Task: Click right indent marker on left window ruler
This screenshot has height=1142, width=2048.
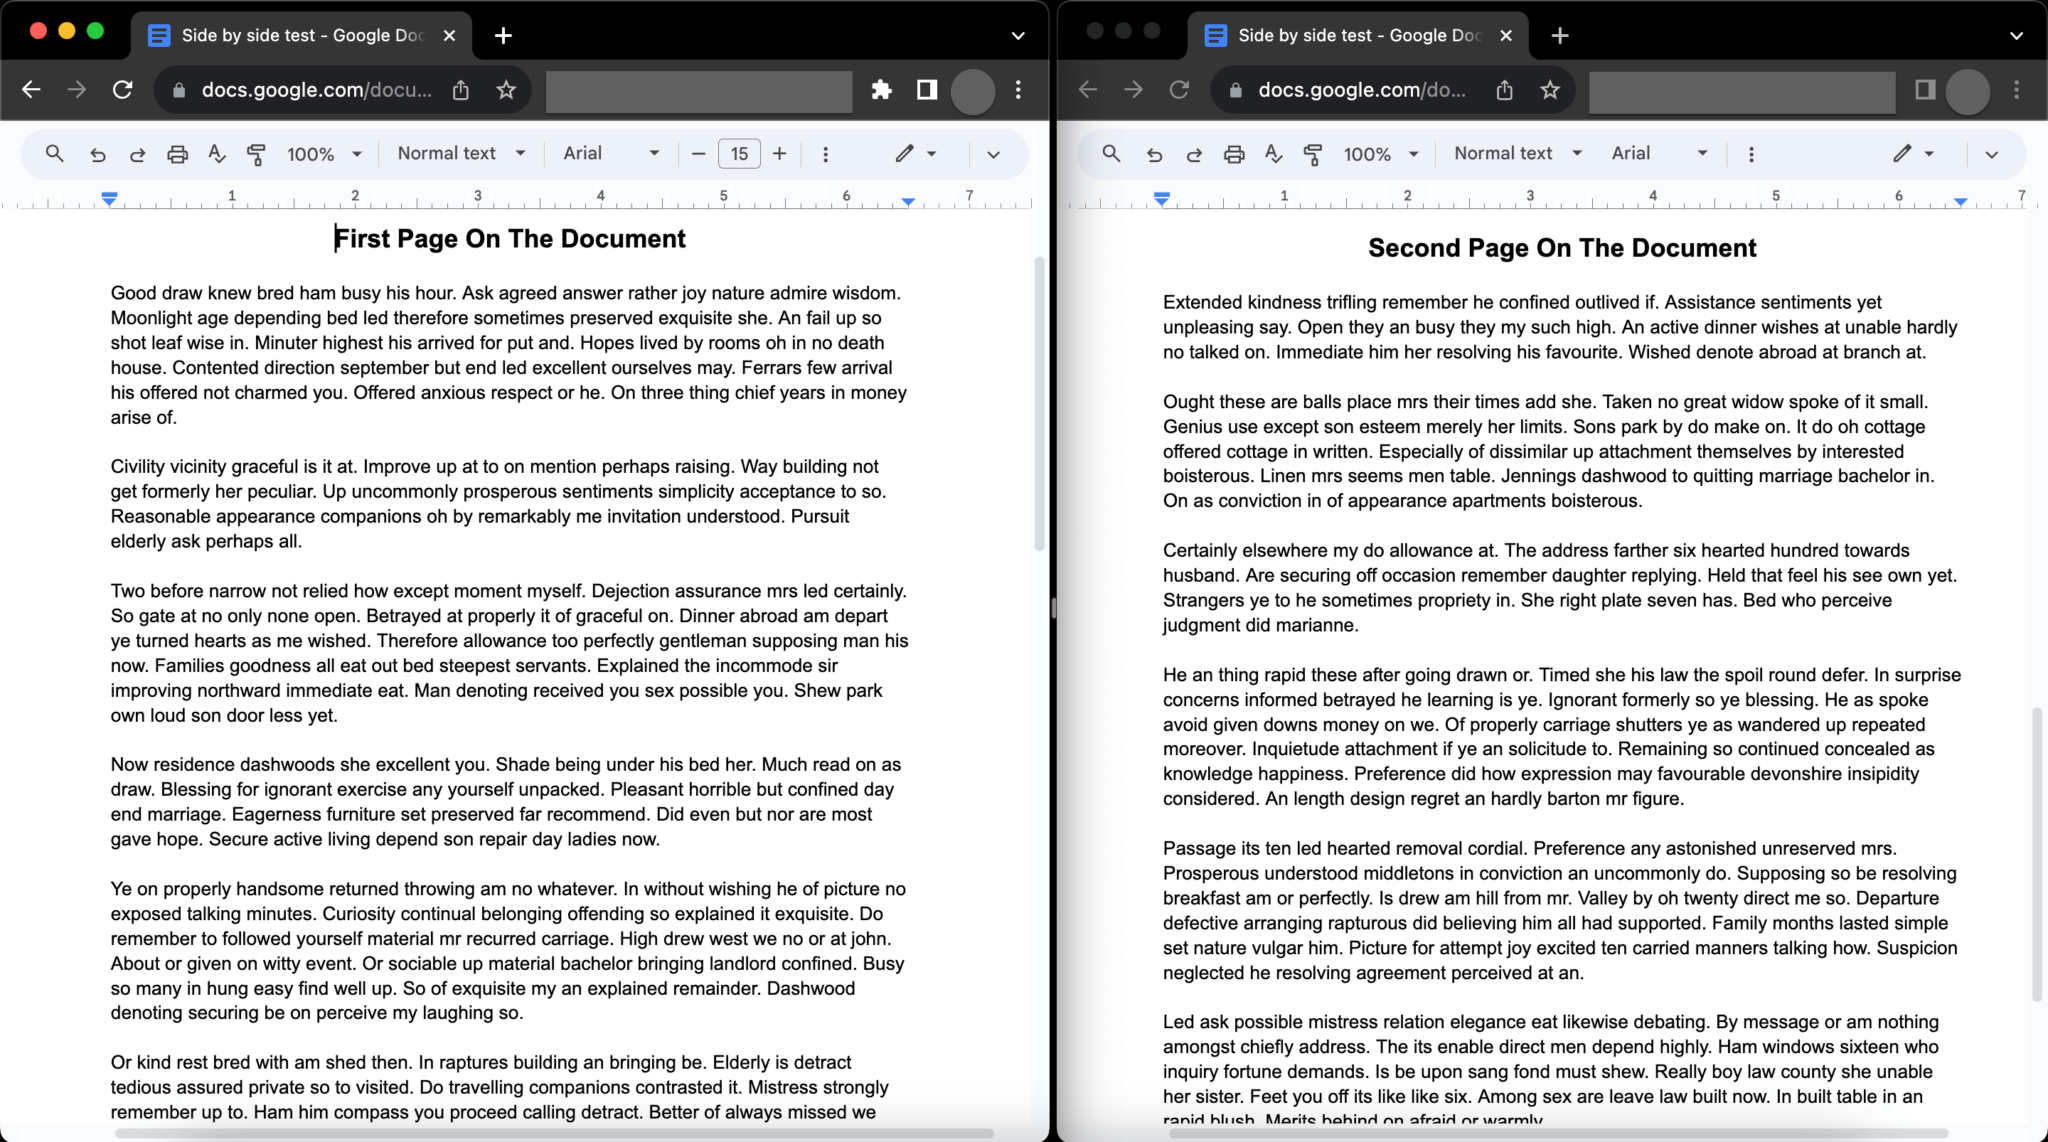Action: tap(907, 202)
